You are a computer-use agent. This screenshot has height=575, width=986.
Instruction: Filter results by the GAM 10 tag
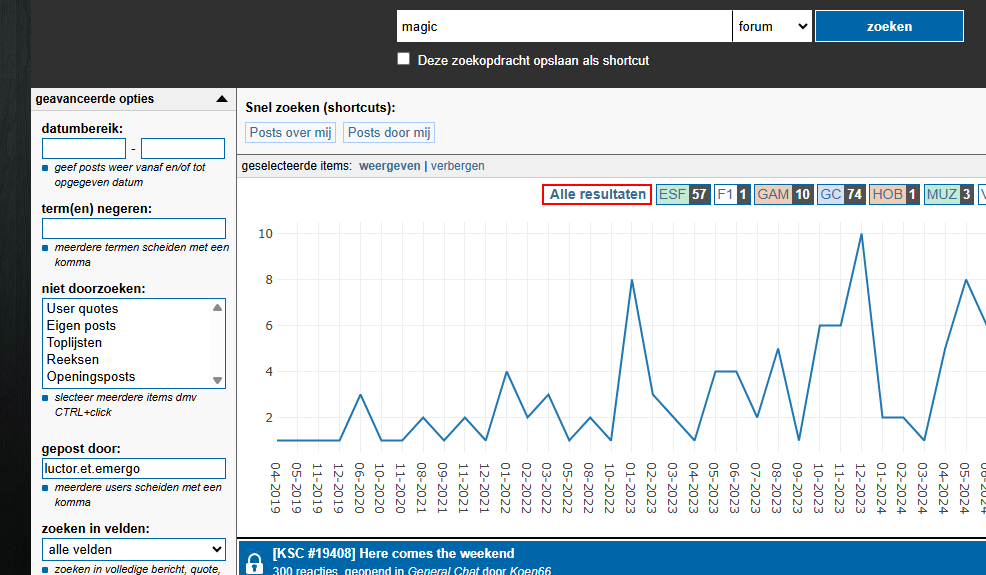[784, 194]
